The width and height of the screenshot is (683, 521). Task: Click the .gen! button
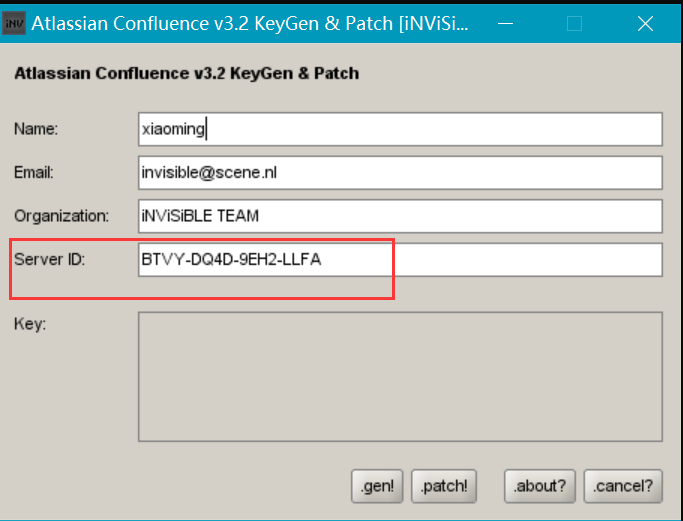click(x=377, y=486)
